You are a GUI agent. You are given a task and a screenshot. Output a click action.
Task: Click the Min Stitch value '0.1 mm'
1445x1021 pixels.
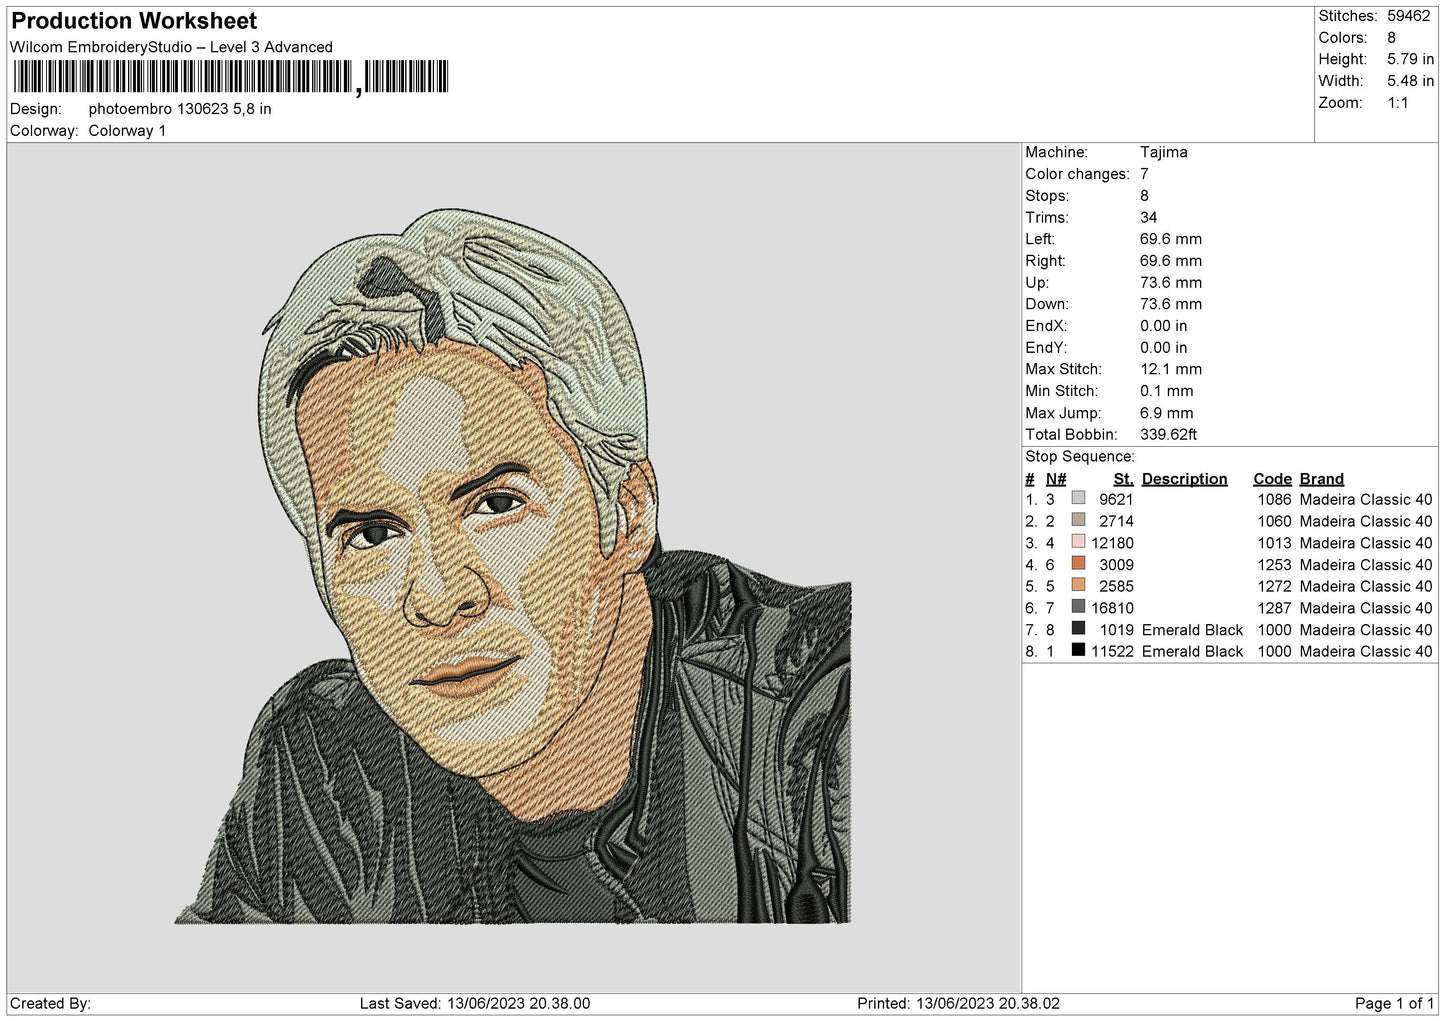[x=1167, y=391]
